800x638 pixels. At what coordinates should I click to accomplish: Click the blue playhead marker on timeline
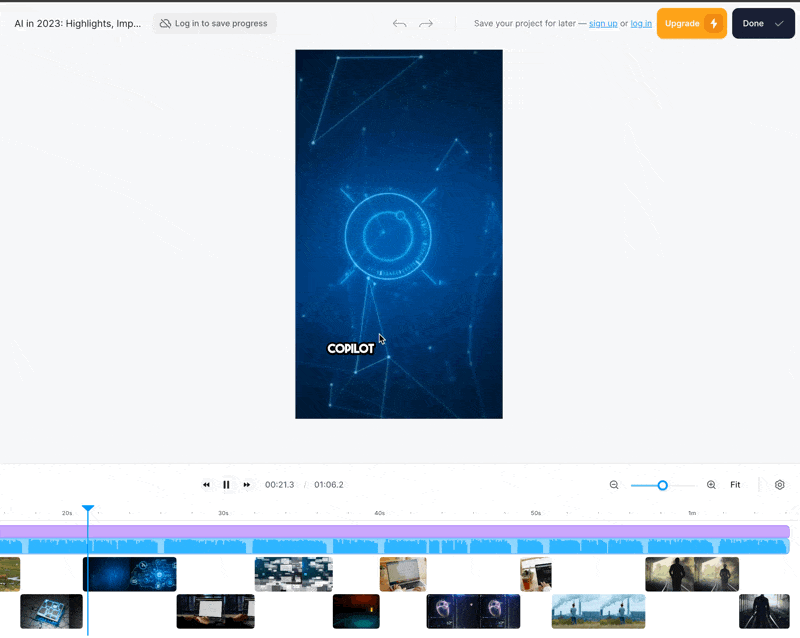88,510
